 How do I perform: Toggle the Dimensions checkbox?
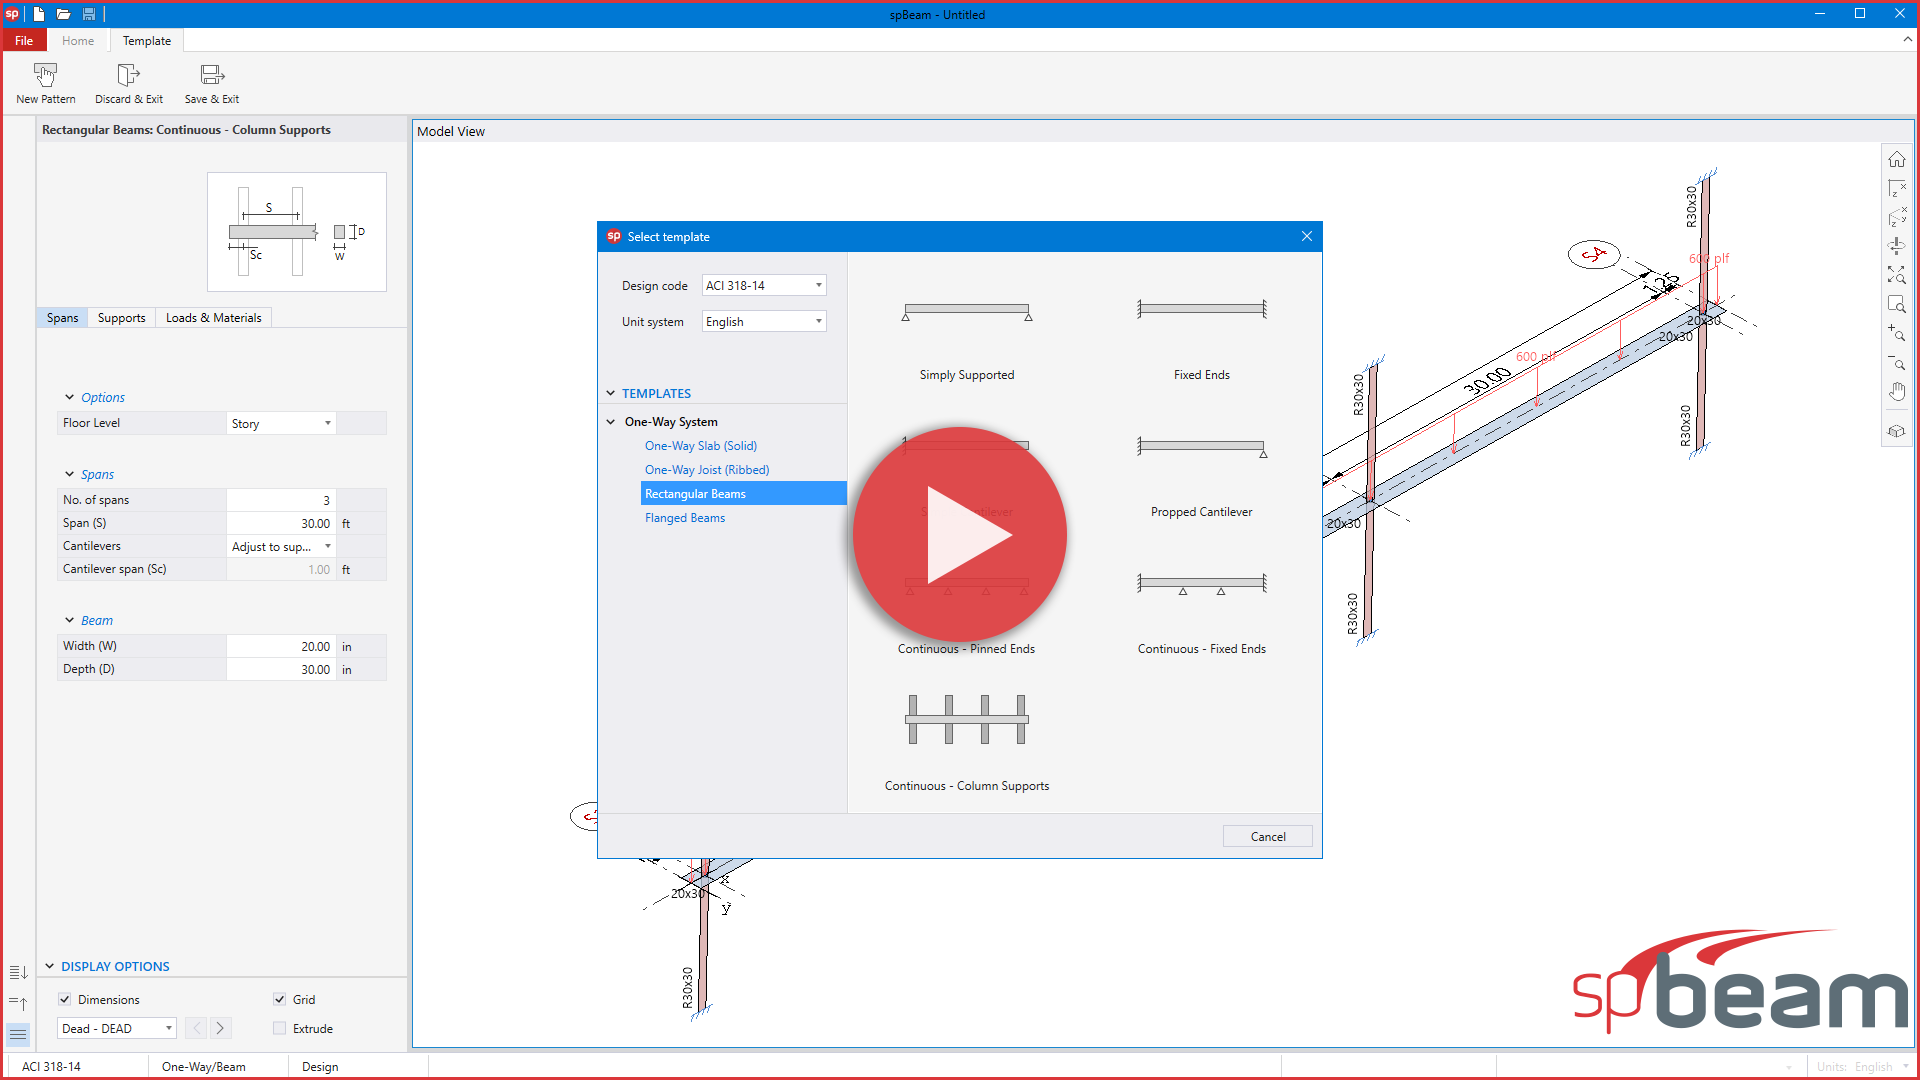(65, 999)
